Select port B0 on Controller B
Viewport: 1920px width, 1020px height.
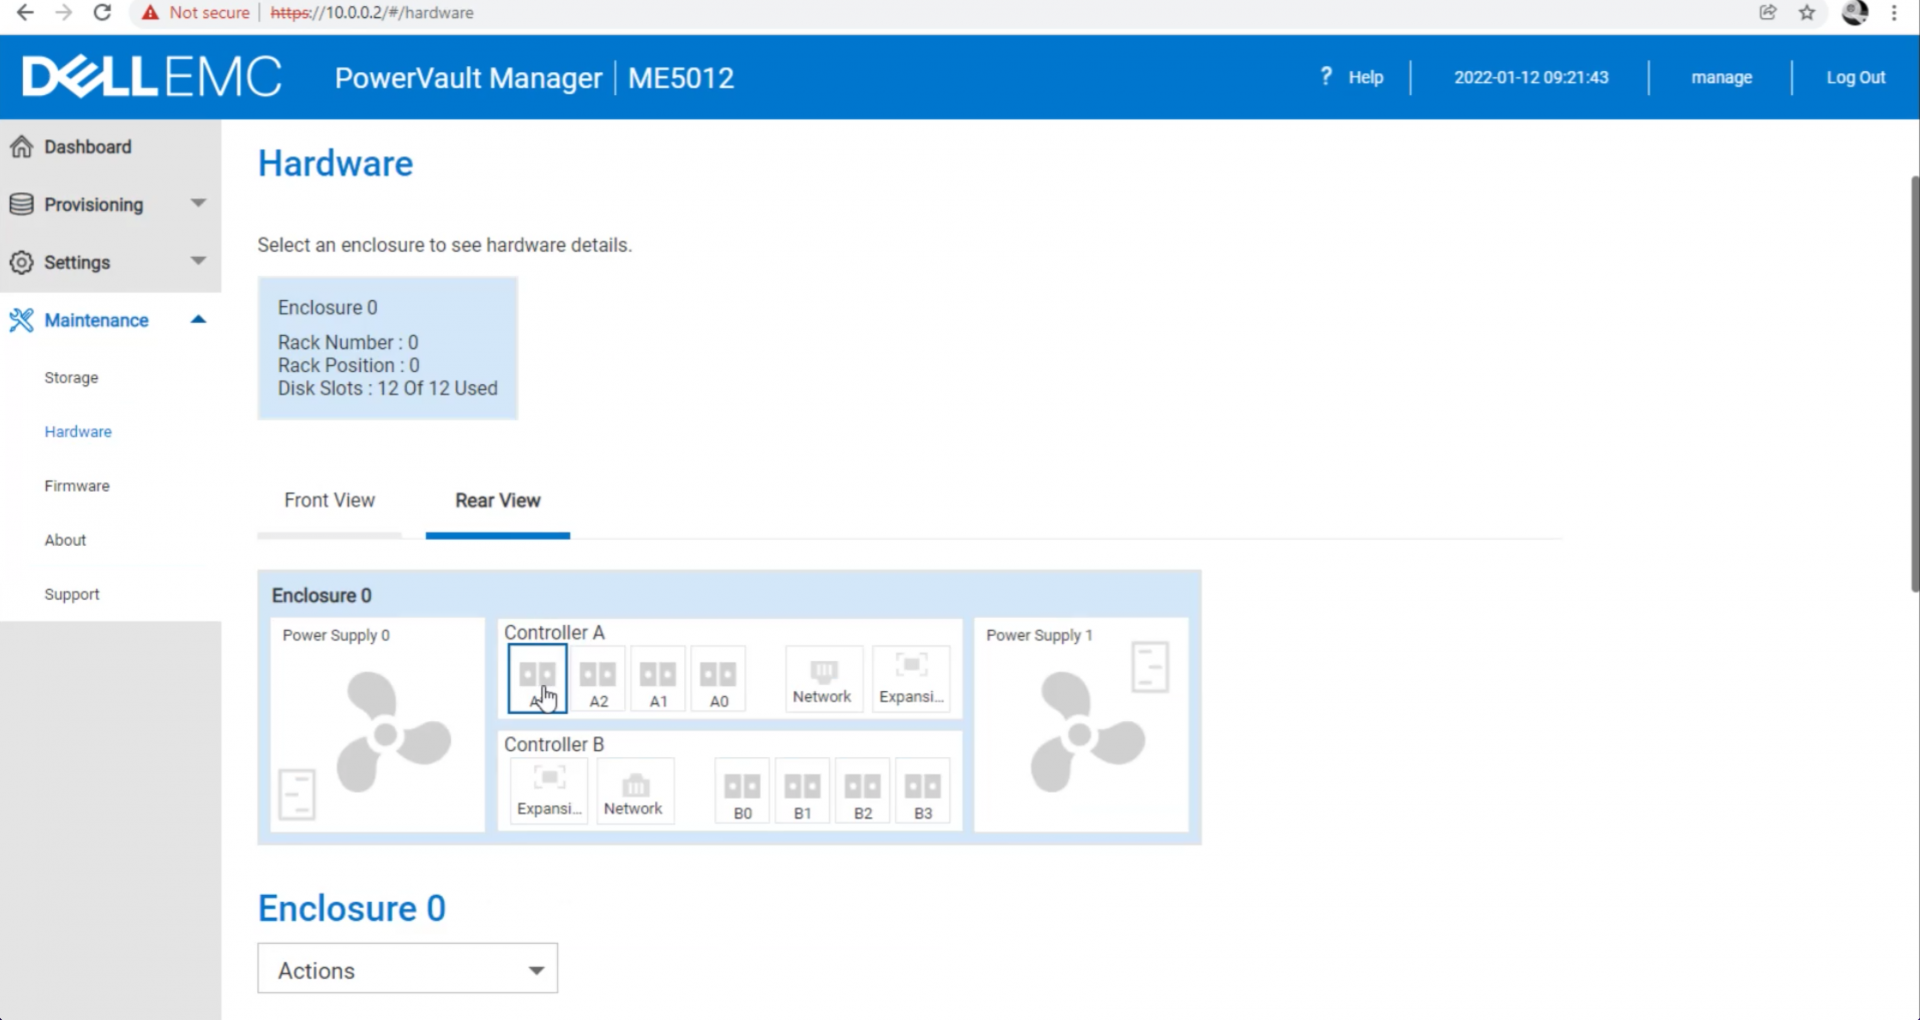(x=742, y=792)
